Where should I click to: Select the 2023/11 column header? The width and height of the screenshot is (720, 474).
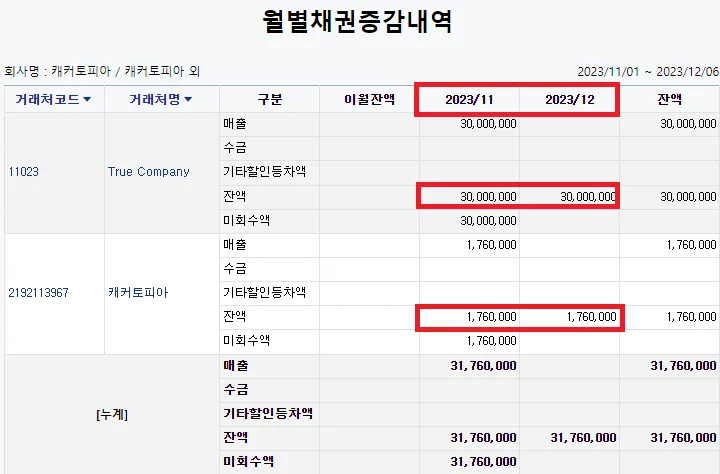point(469,100)
